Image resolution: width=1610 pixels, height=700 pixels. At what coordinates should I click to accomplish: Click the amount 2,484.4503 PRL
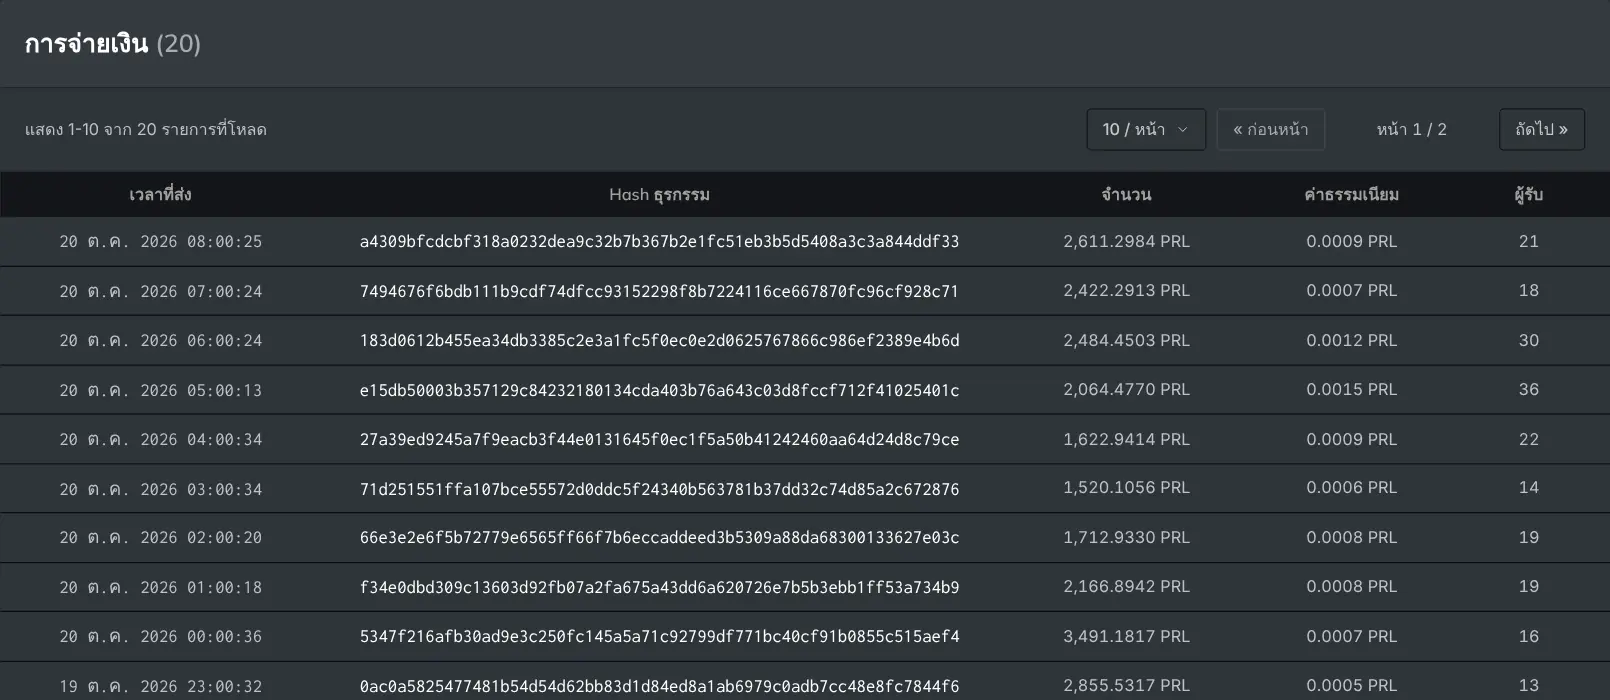tap(1127, 340)
